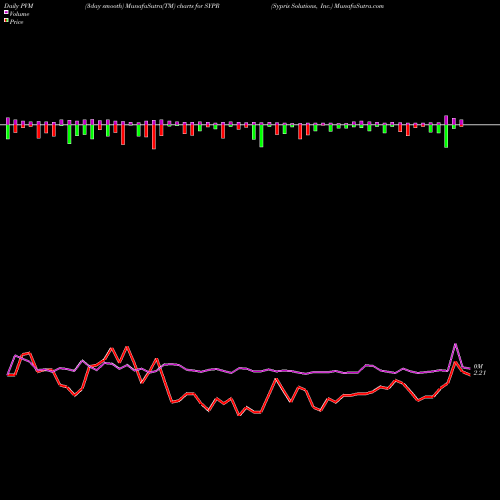Viewport: 500px width, 500px height.
Task: Click the '(3day smooth) MunafaSutra(TM) charts for SYPR' heading
Action: 152,6
